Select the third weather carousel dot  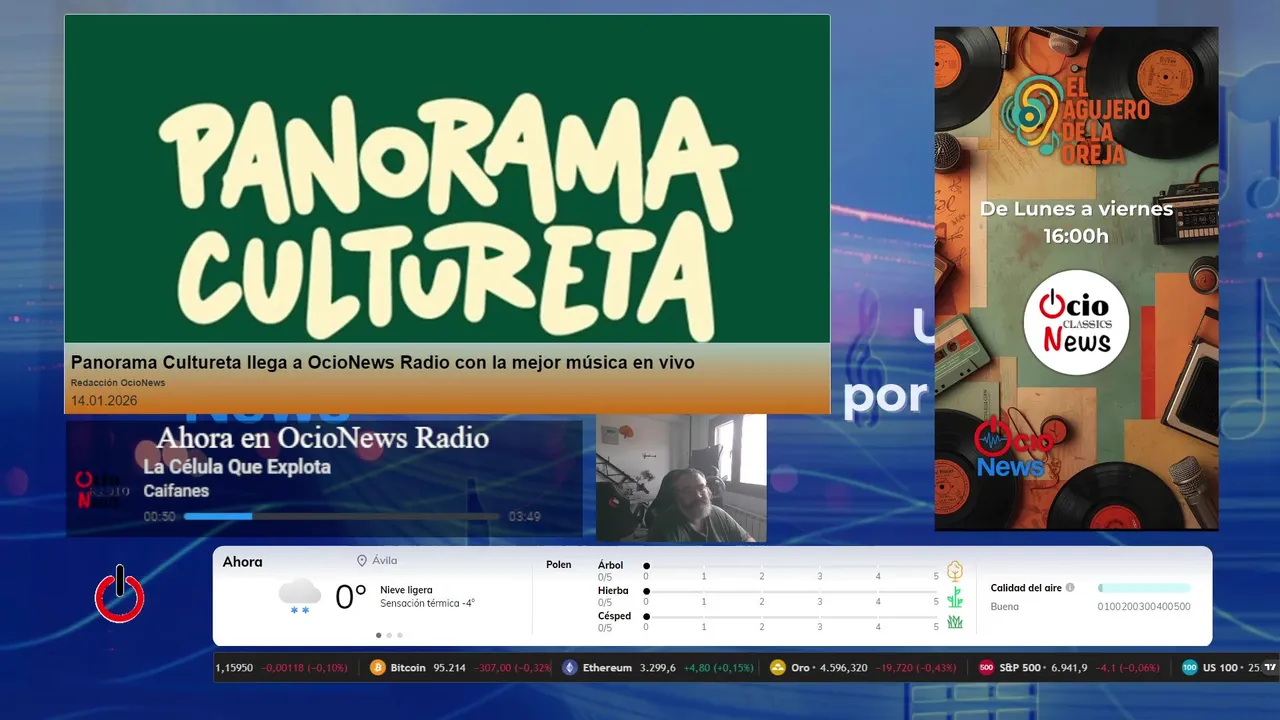[400, 635]
